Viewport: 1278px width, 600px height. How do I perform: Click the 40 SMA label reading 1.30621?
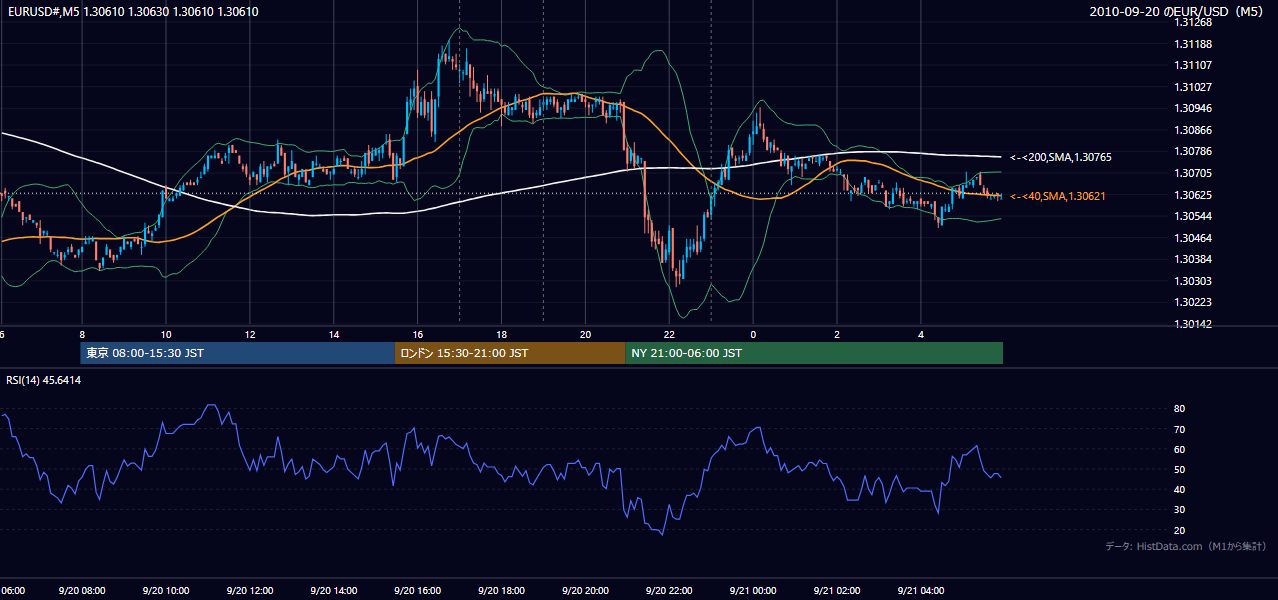click(1058, 196)
